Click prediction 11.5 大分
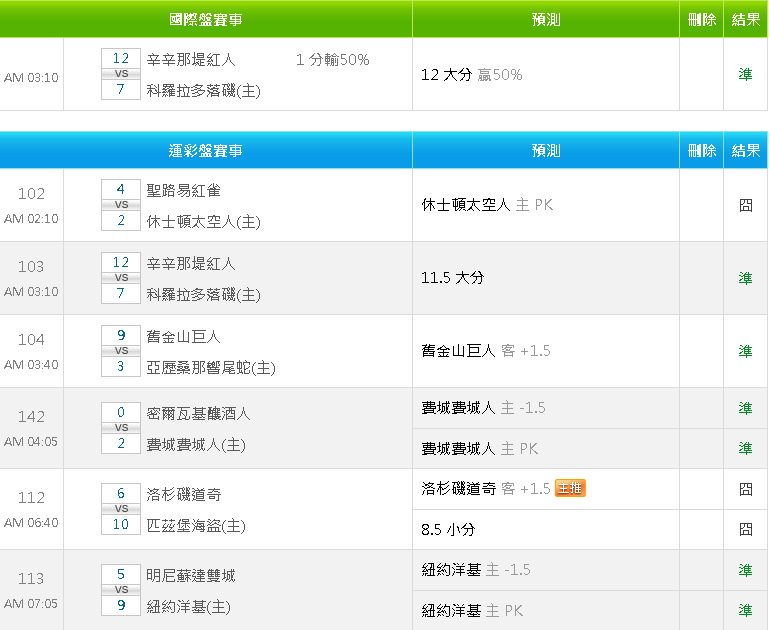 point(453,277)
